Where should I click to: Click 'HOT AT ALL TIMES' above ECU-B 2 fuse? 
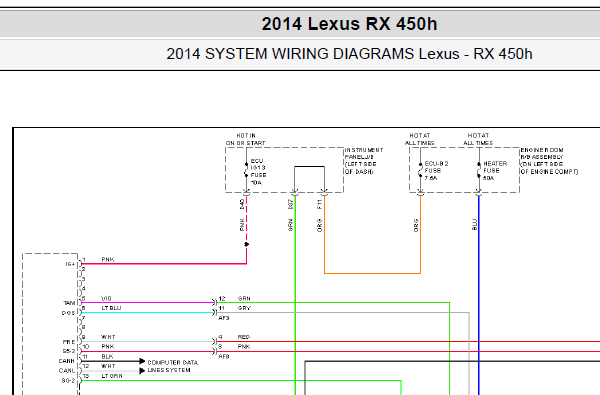point(420,139)
